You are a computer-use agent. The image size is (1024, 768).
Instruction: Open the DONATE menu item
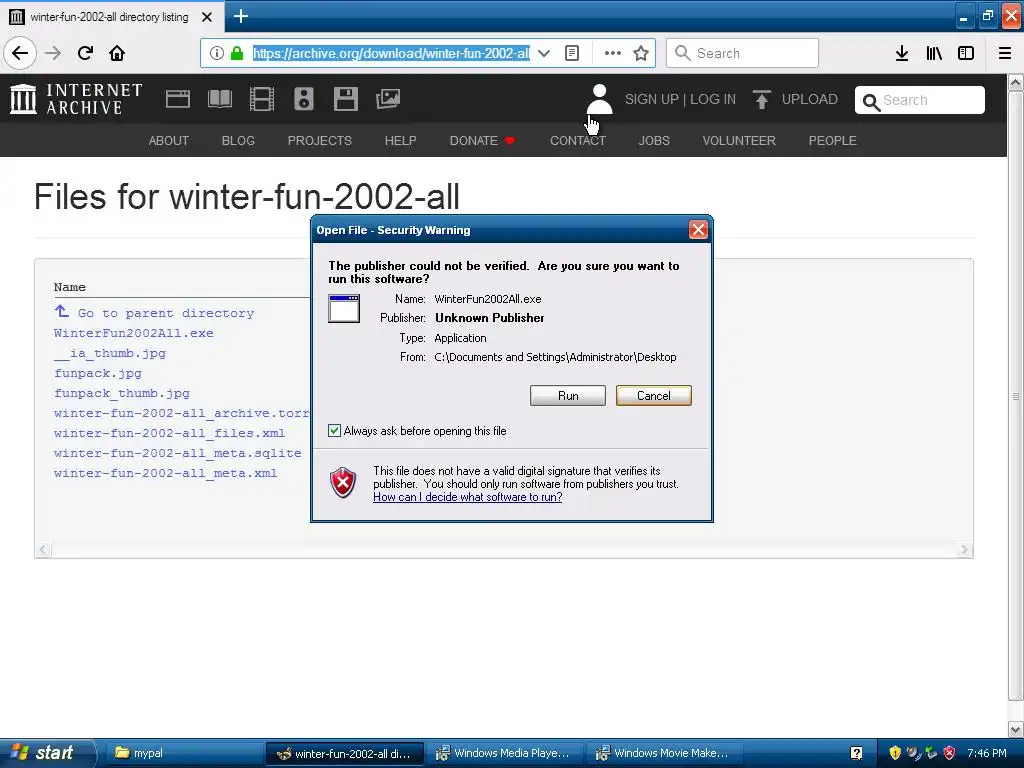482,140
